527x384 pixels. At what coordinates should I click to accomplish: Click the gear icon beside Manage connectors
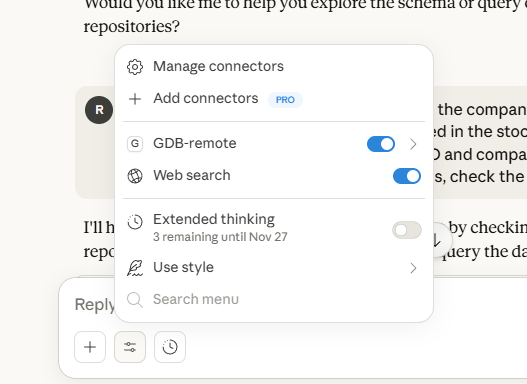pos(135,67)
